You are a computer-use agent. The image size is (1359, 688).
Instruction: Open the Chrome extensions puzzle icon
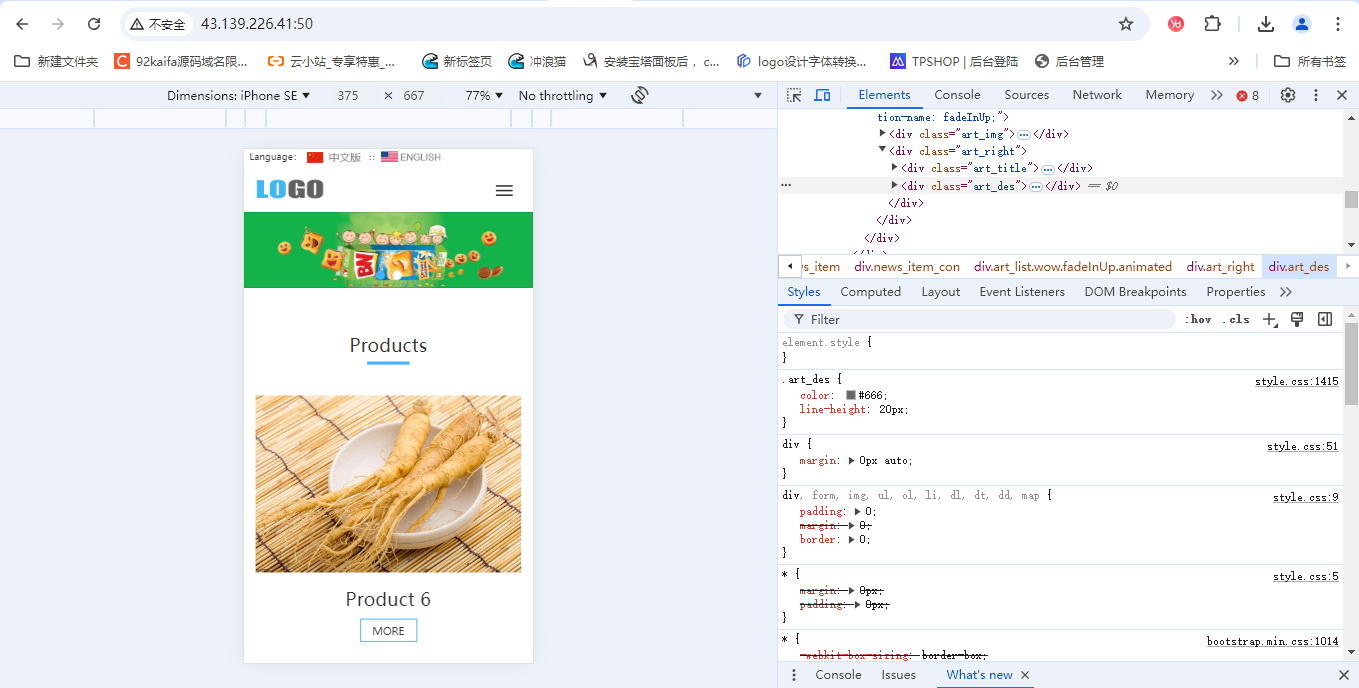tap(1212, 24)
